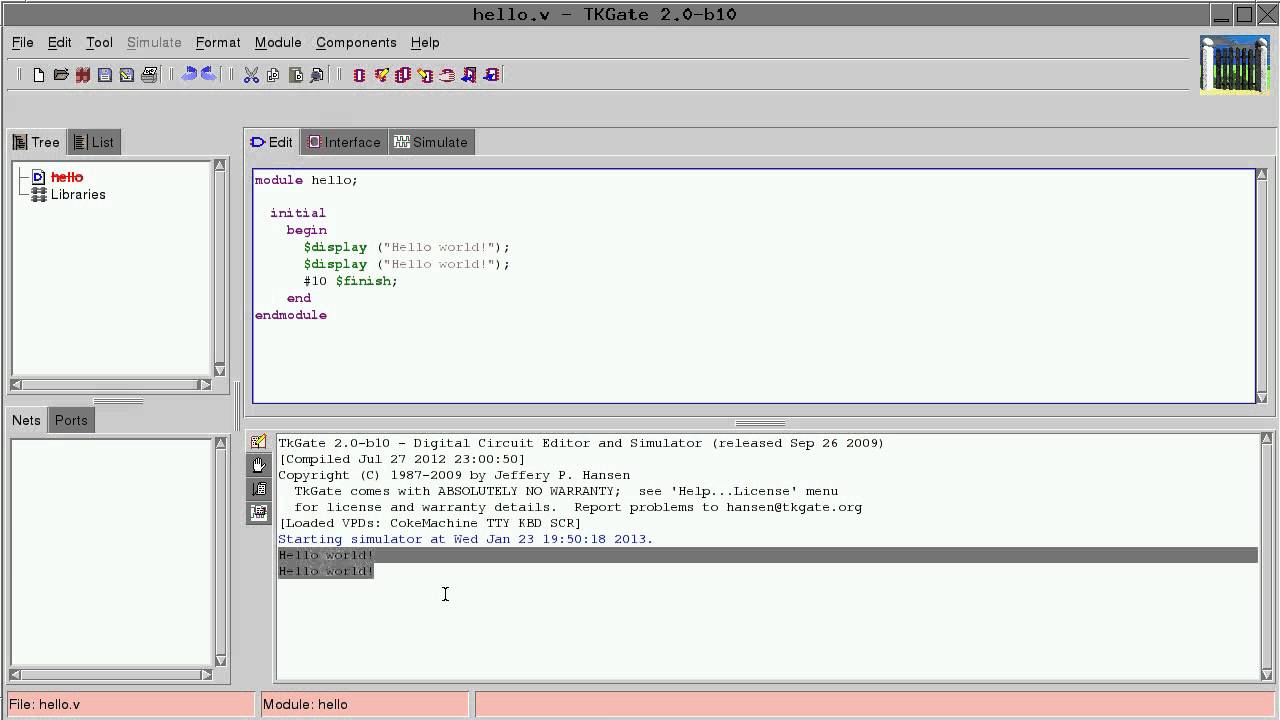Click the tree panel scroll-up arrow

point(220,165)
